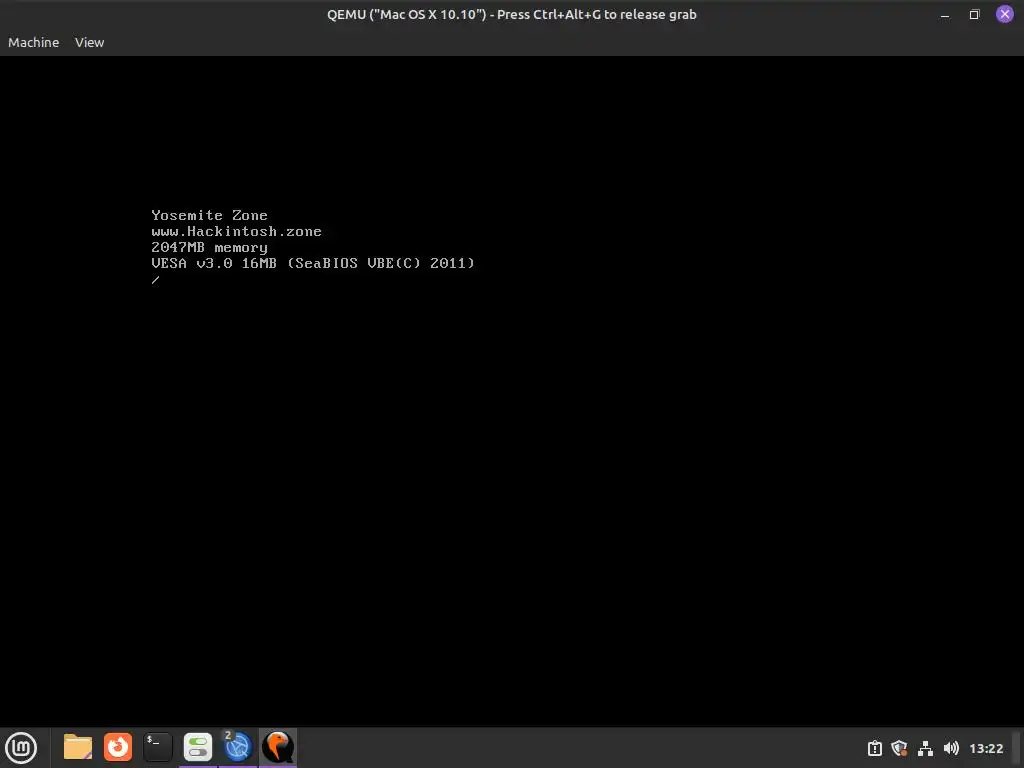Minimize the QEMU window
Image resolution: width=1024 pixels, height=768 pixels.
pos(945,14)
